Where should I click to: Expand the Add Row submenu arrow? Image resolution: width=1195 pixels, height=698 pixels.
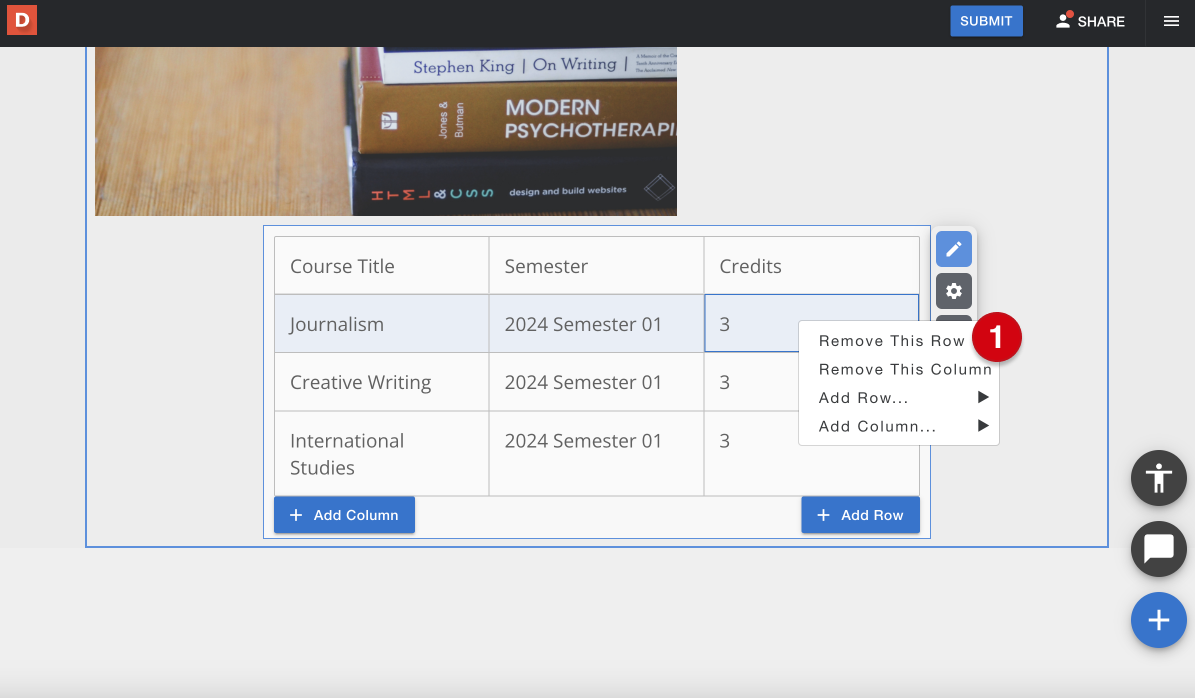coord(983,397)
